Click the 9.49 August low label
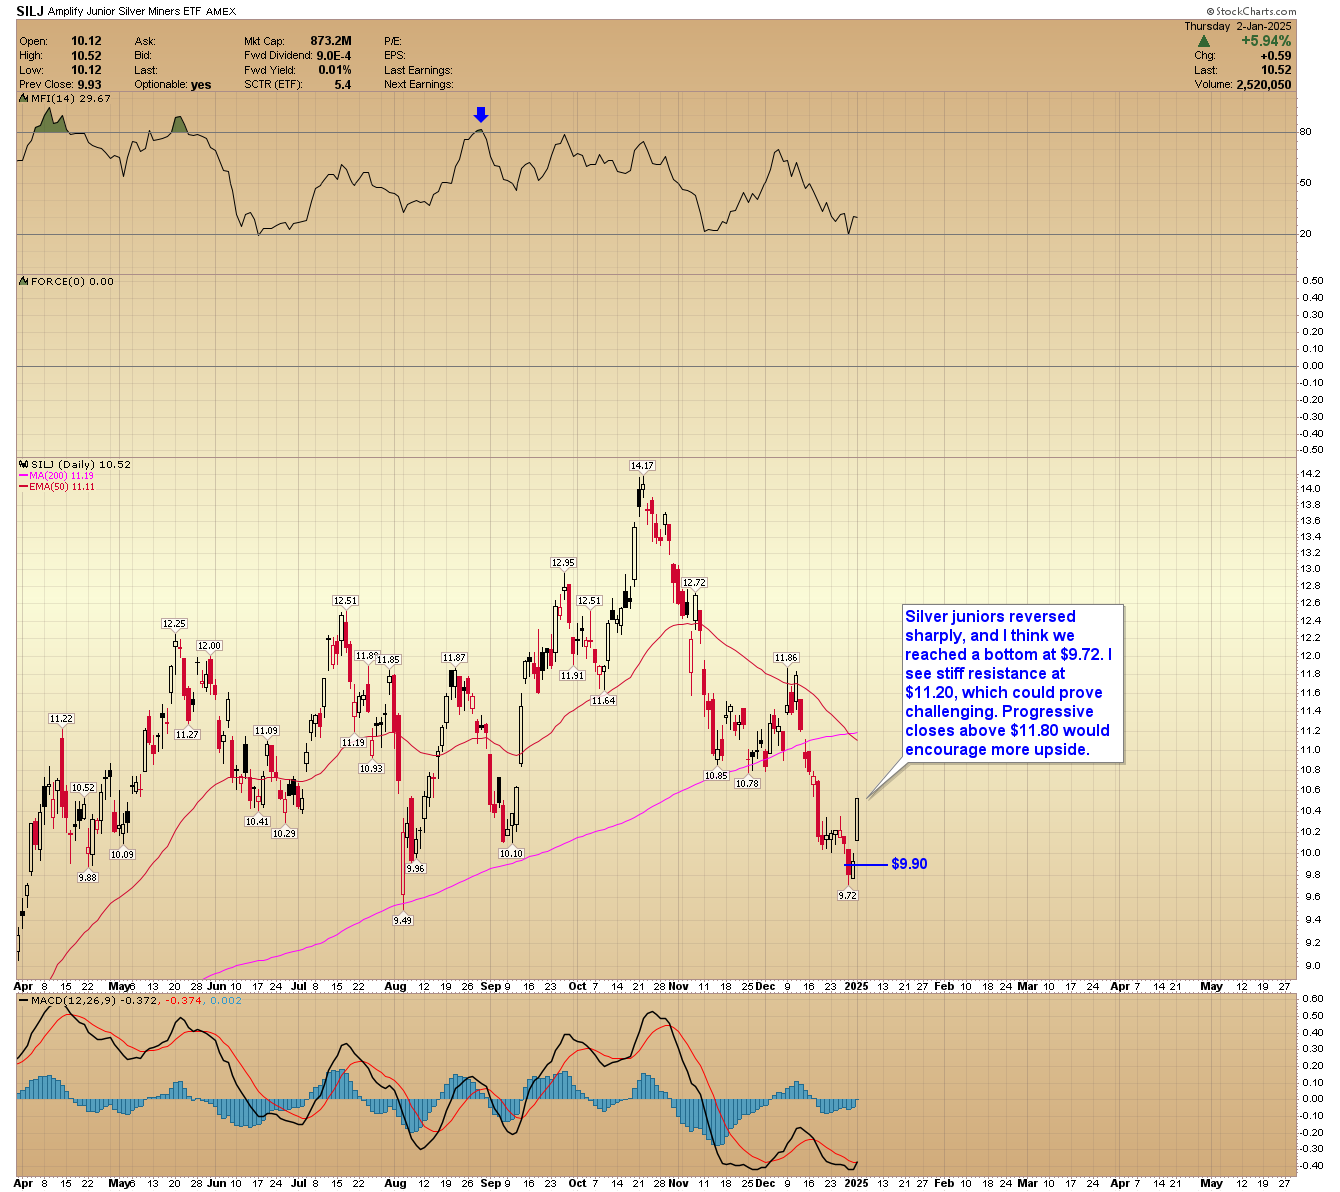Image resolution: width=1340 pixels, height=1192 pixels. pos(402,921)
